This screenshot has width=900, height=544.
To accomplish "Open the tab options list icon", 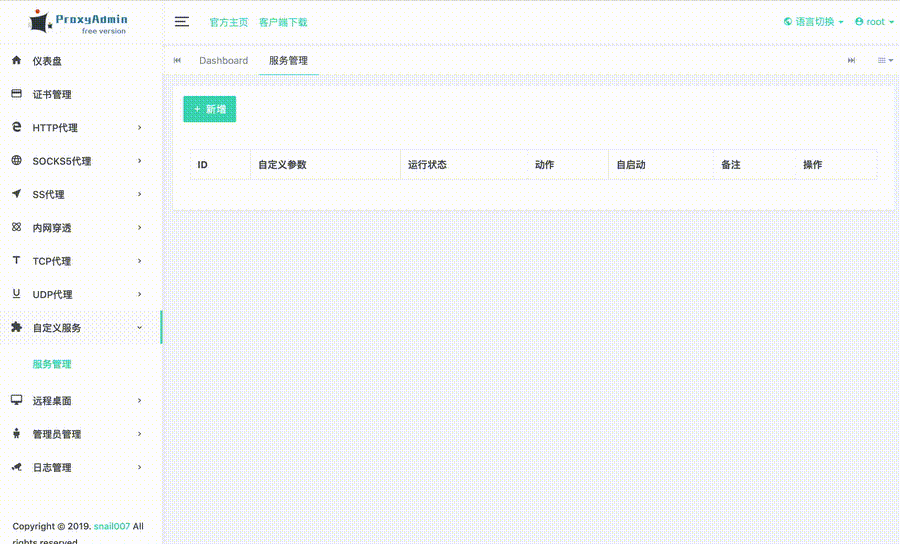I will tap(885, 60).
